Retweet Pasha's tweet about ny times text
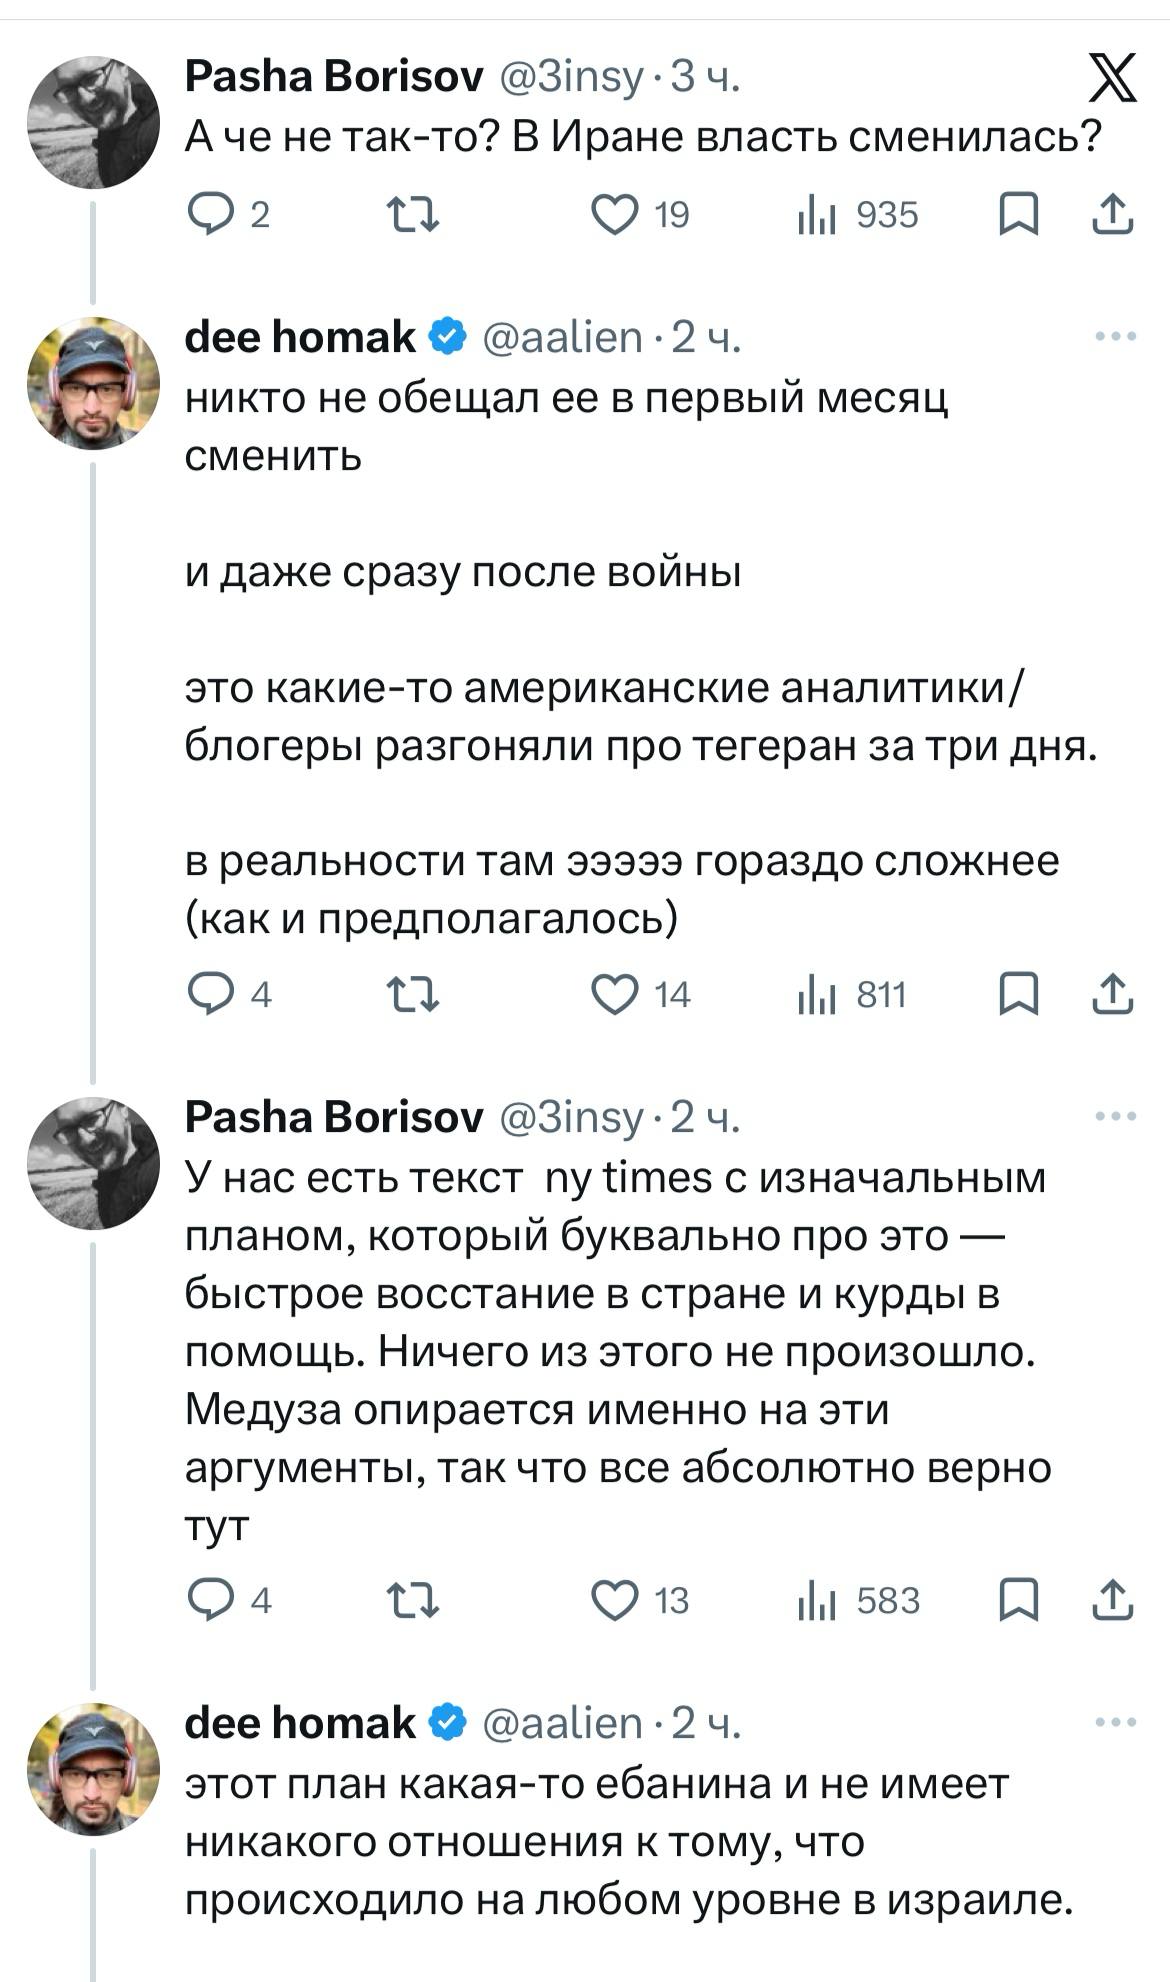Viewport: 1170px width, 1982px height. pyautogui.click(x=413, y=1601)
